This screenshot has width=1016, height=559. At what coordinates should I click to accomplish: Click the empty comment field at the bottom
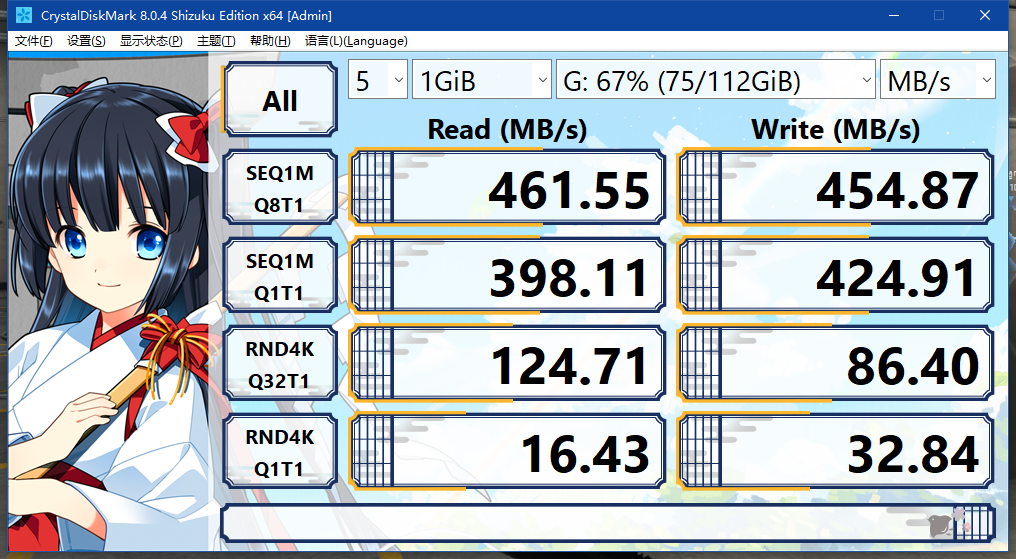[x=608, y=523]
